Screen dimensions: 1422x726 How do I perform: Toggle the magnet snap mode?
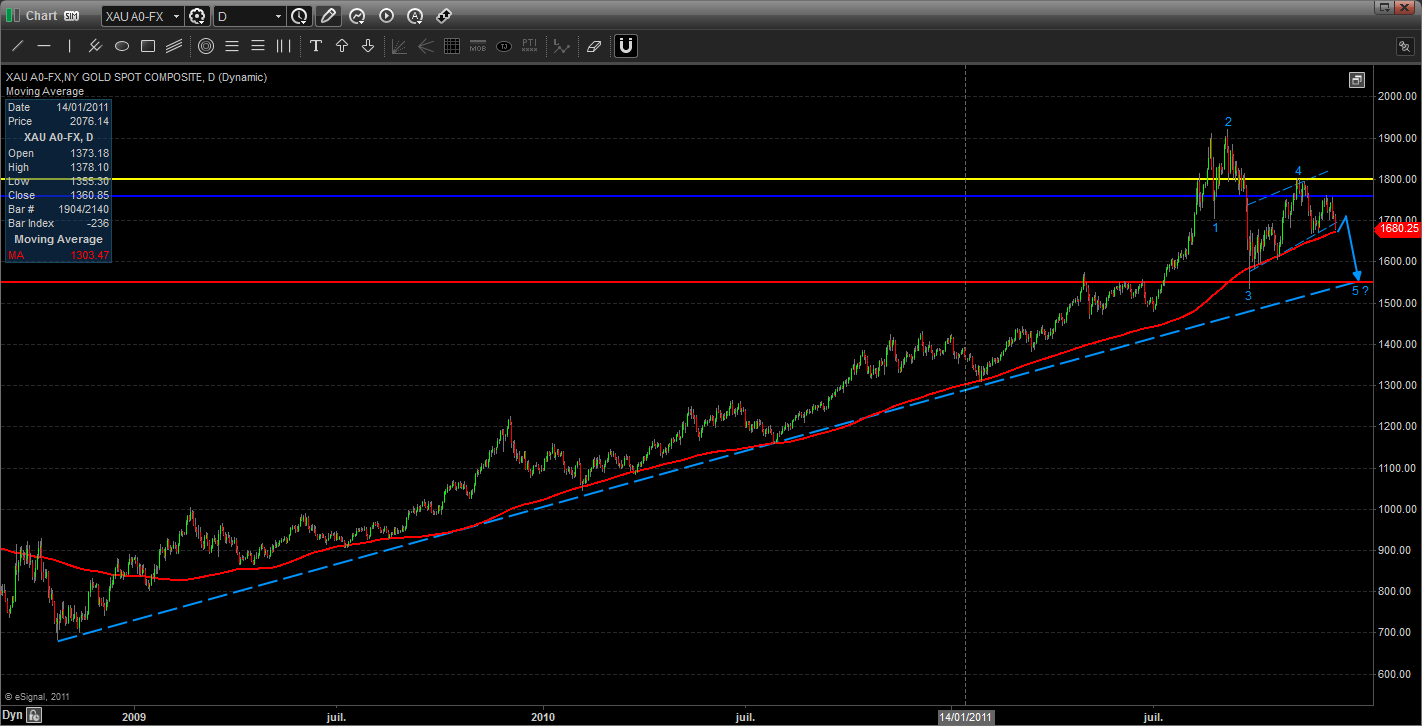626,46
